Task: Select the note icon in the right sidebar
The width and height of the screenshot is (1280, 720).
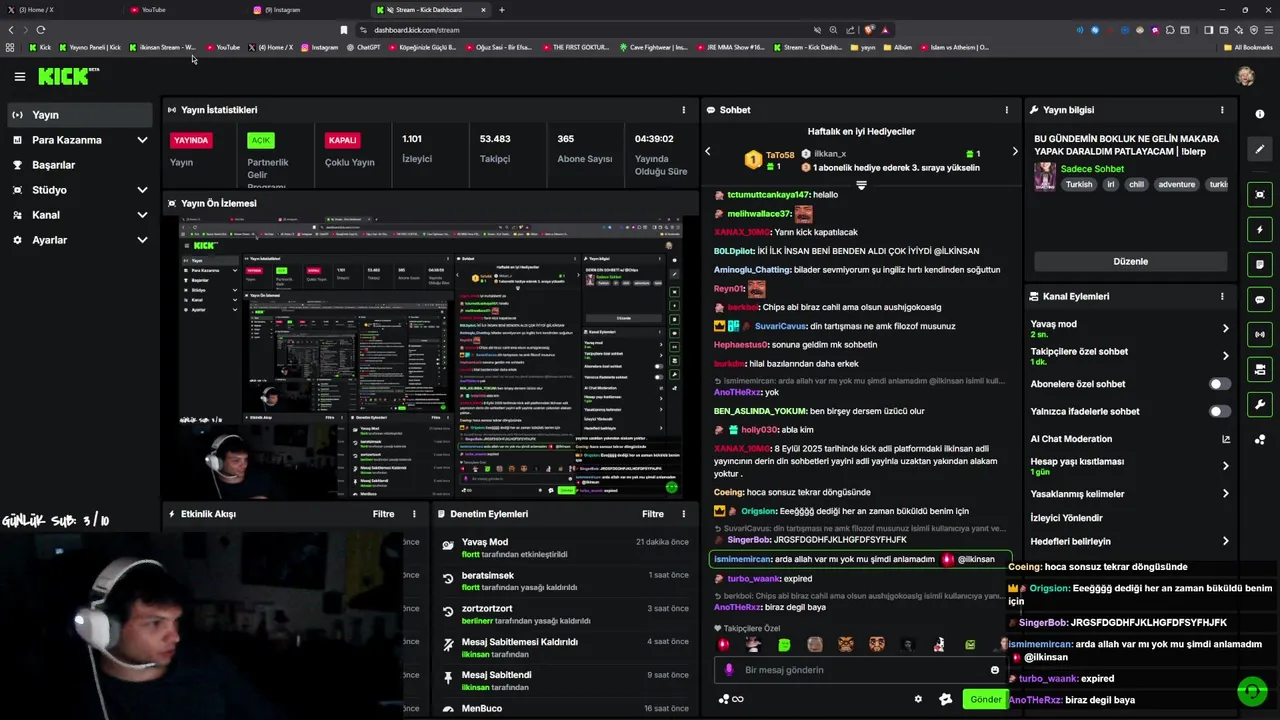Action: pyautogui.click(x=1260, y=265)
